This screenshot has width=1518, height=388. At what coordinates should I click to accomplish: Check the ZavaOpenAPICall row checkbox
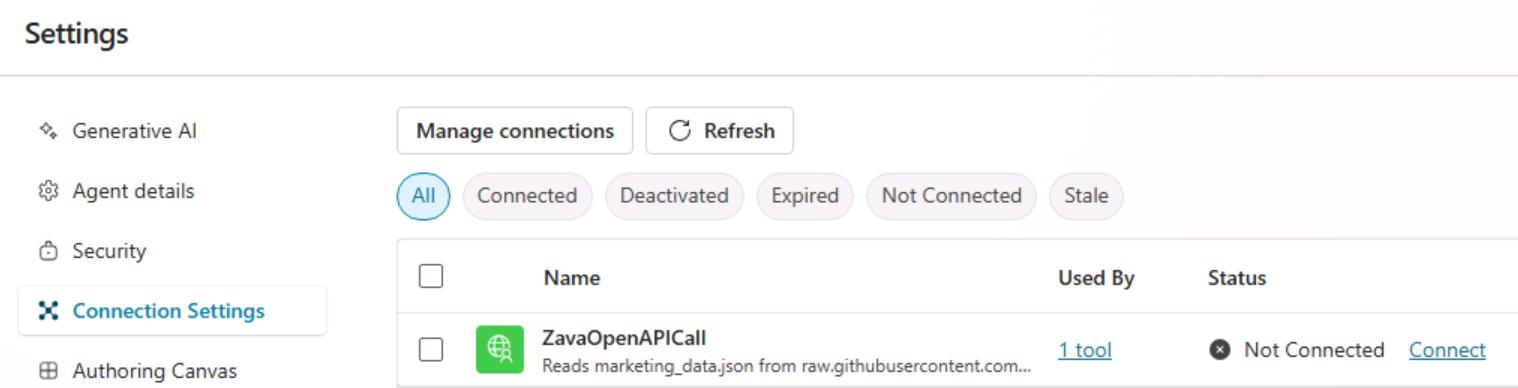[x=431, y=349]
